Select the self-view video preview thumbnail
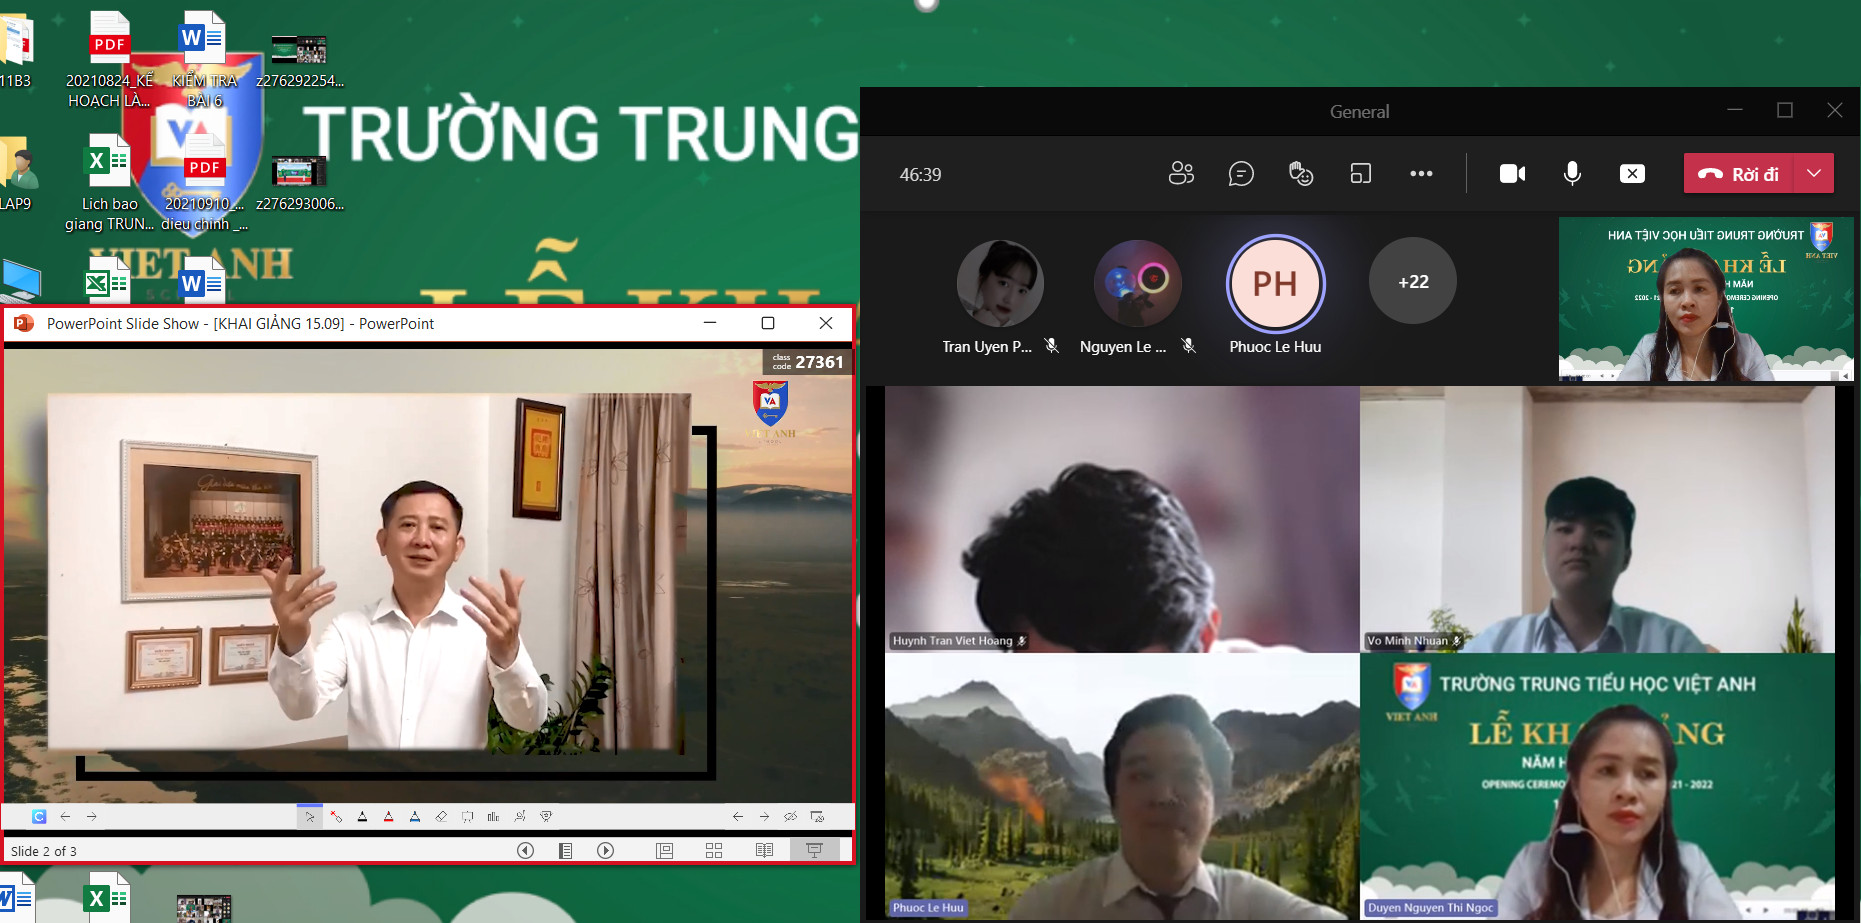 click(1705, 299)
